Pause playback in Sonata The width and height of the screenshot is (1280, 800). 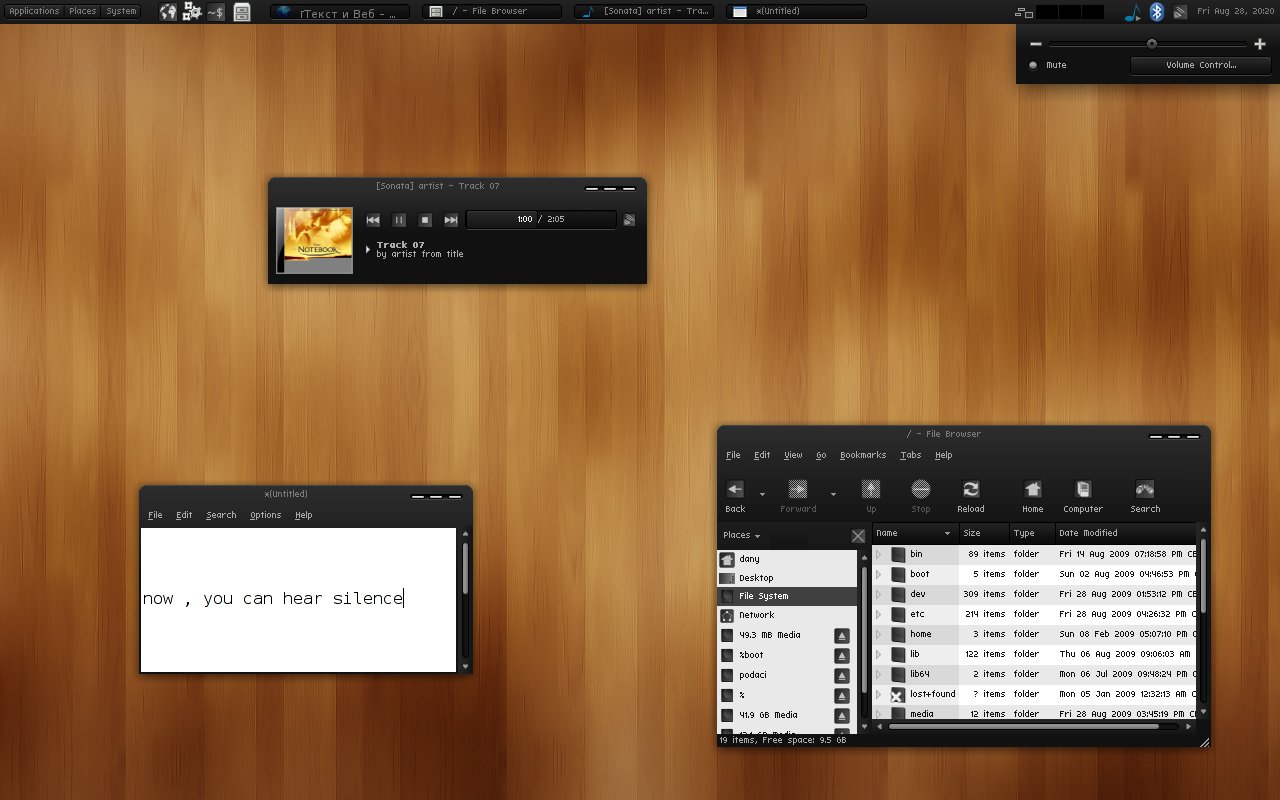pyautogui.click(x=399, y=220)
